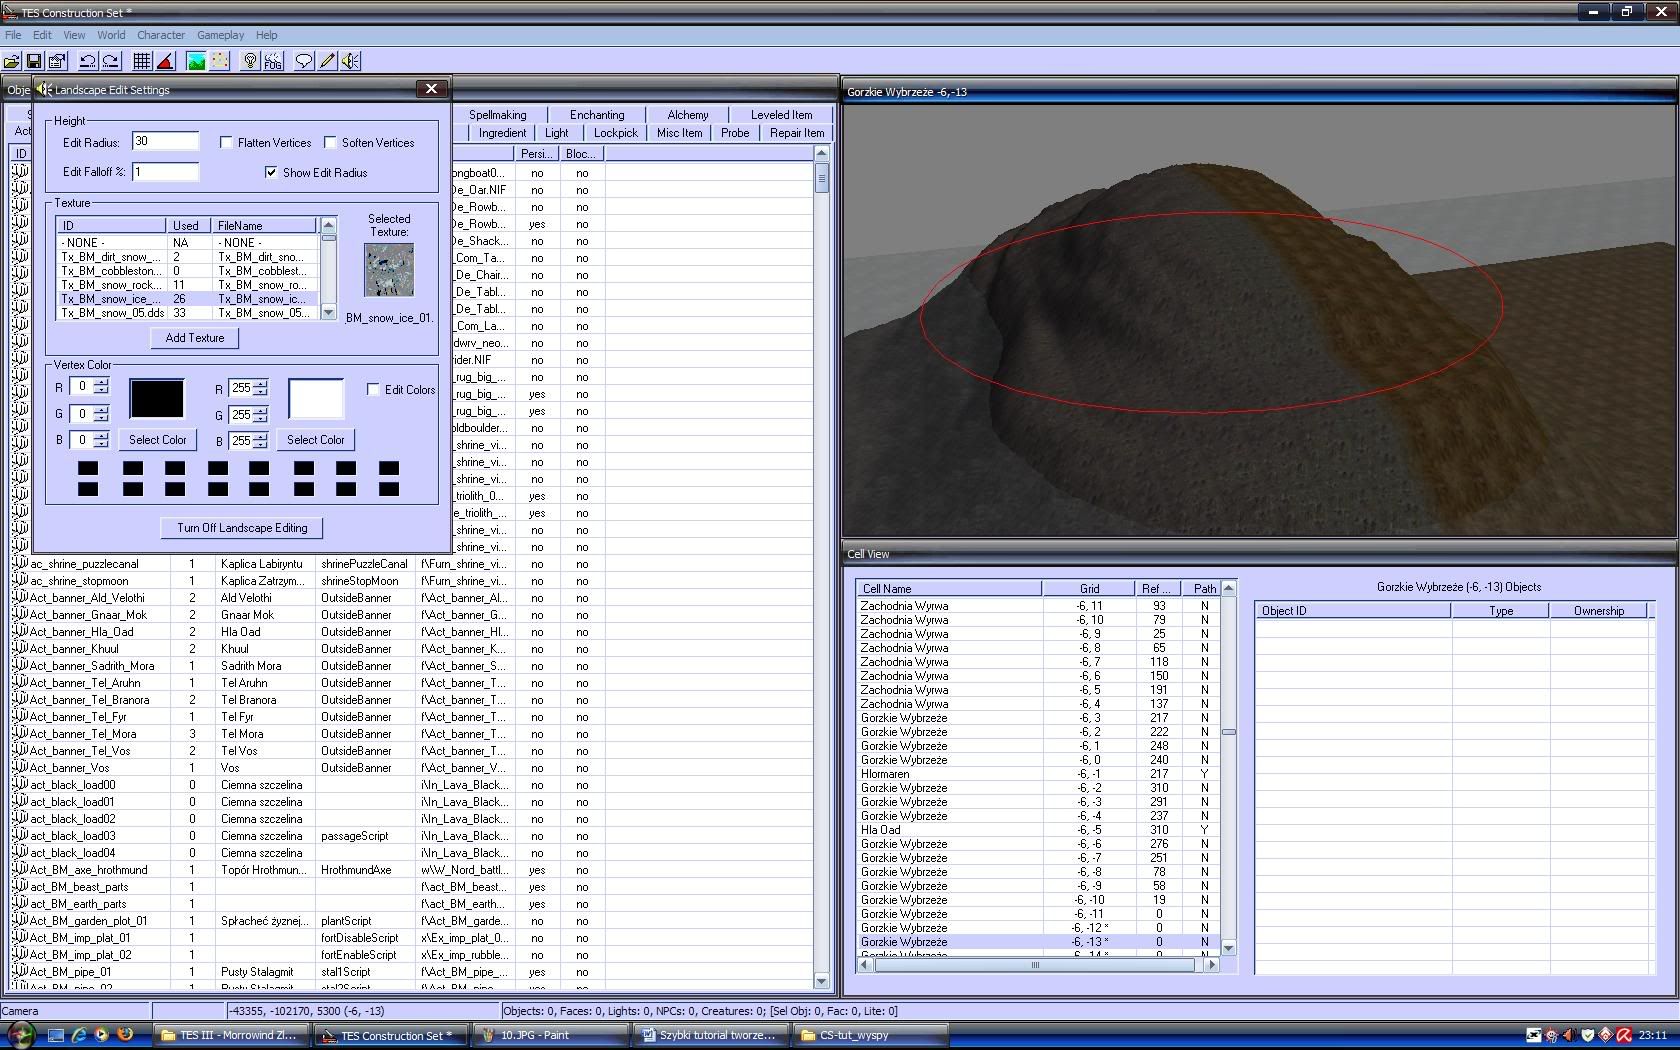
Task: Click the black primary color swatch
Action: coord(157,398)
